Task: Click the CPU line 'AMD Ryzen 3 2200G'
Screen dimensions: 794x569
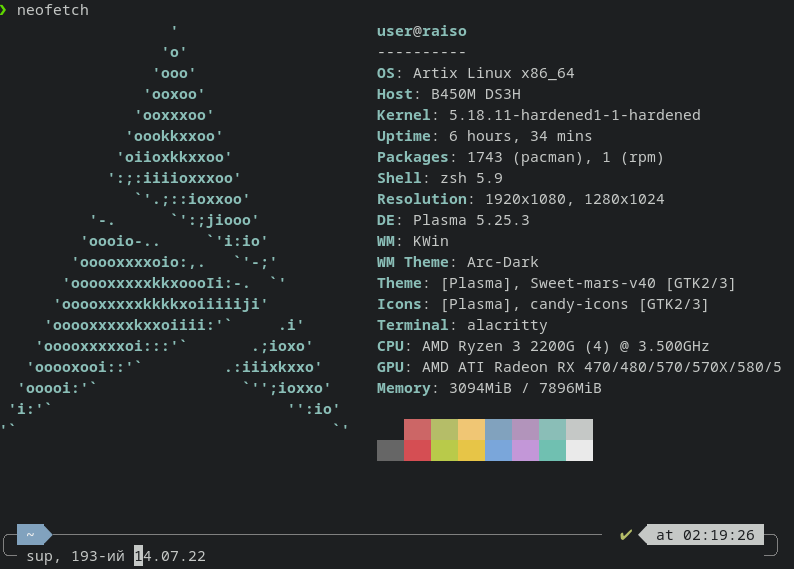Action: click(x=543, y=346)
